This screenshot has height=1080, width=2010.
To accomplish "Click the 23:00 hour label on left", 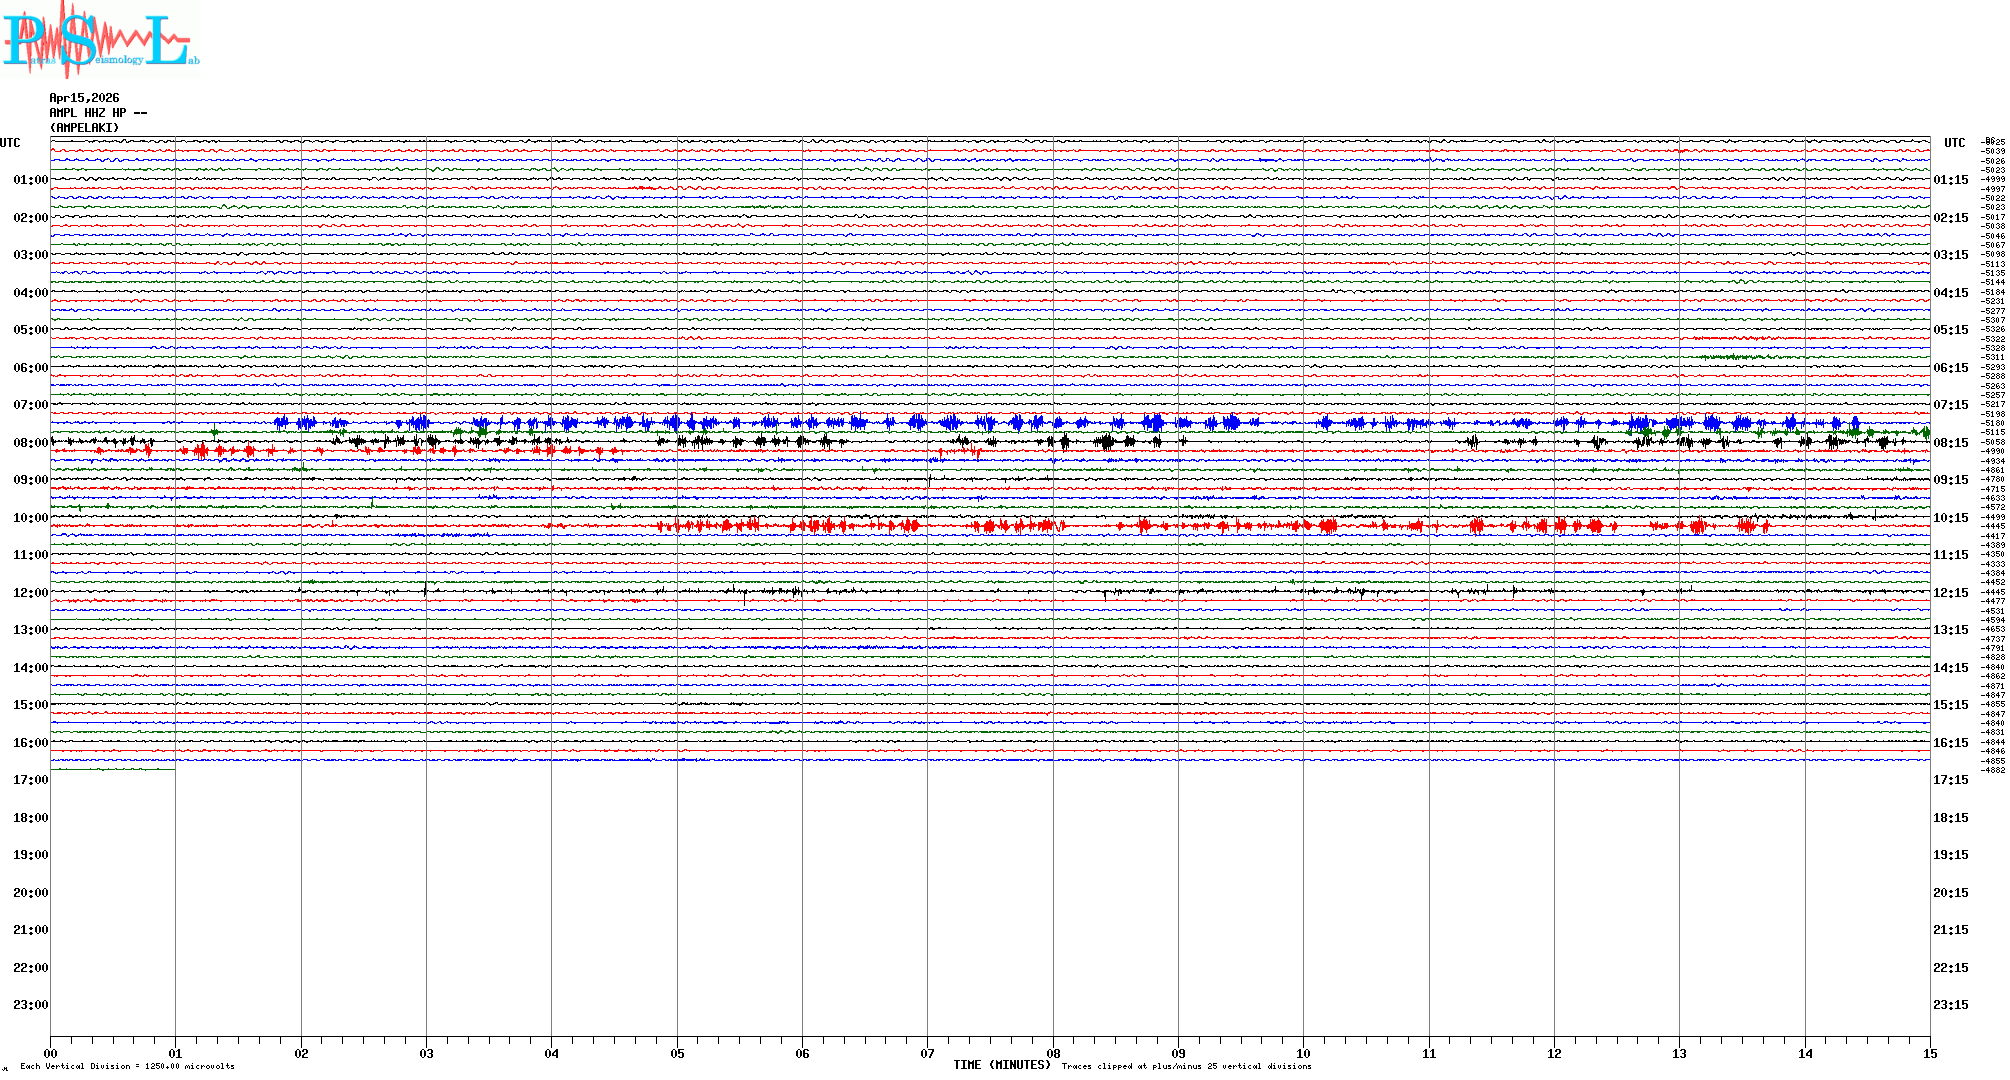I will [30, 1005].
